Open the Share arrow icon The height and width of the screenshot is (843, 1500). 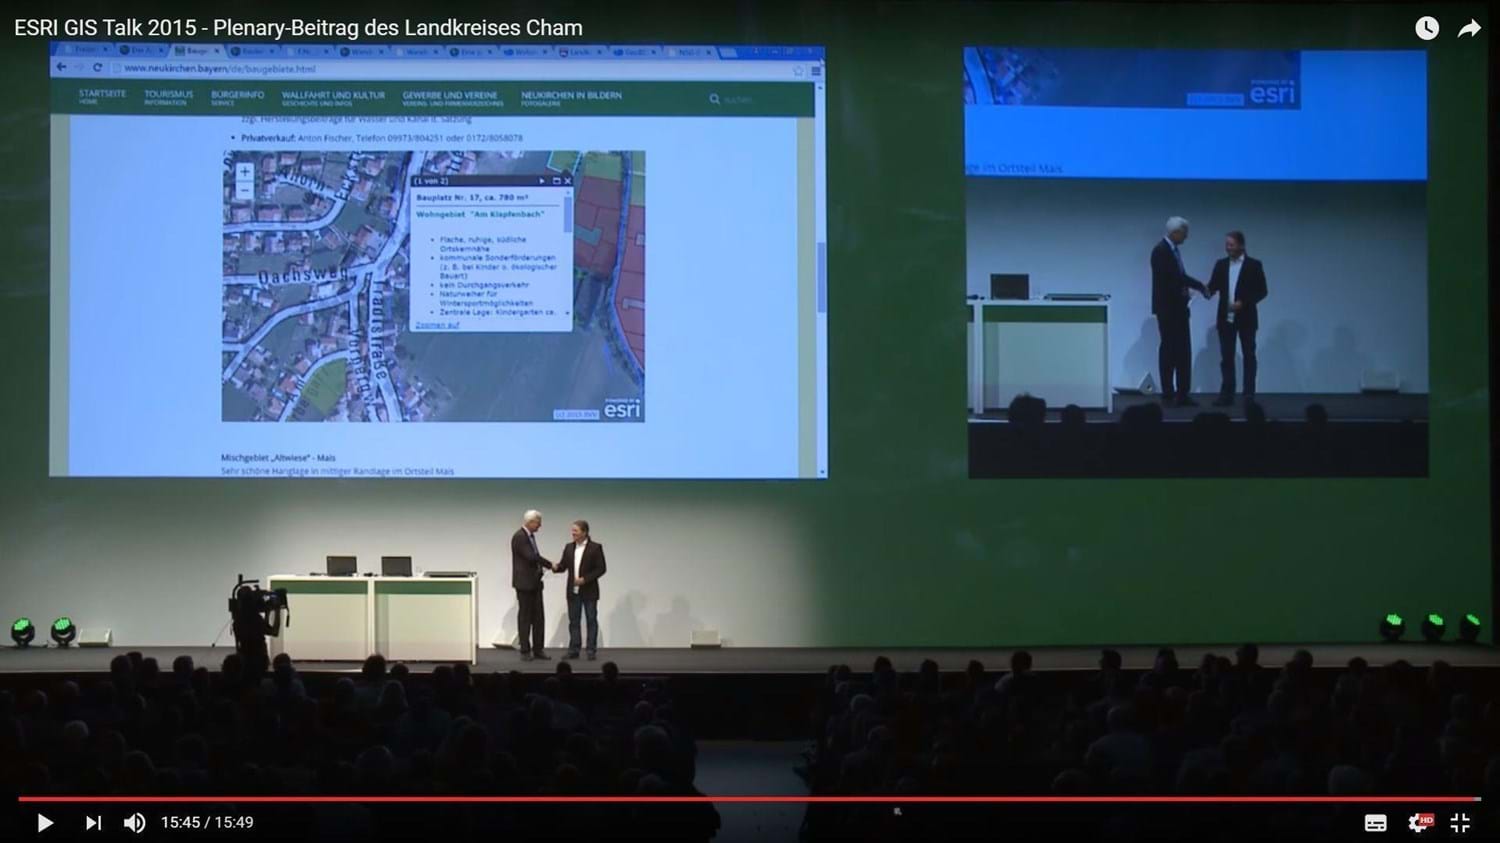coord(1468,28)
